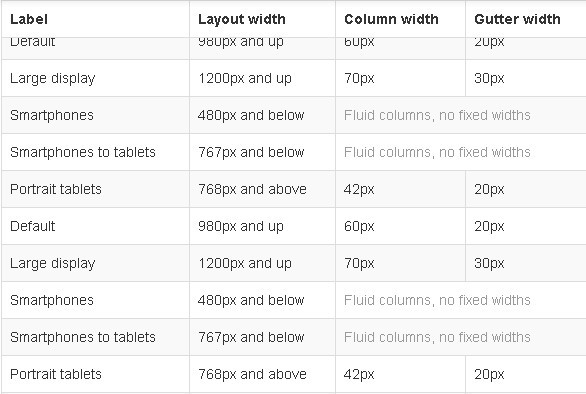This screenshot has width=586, height=394.
Task: Click the Layout width column header
Action: (x=241, y=19)
